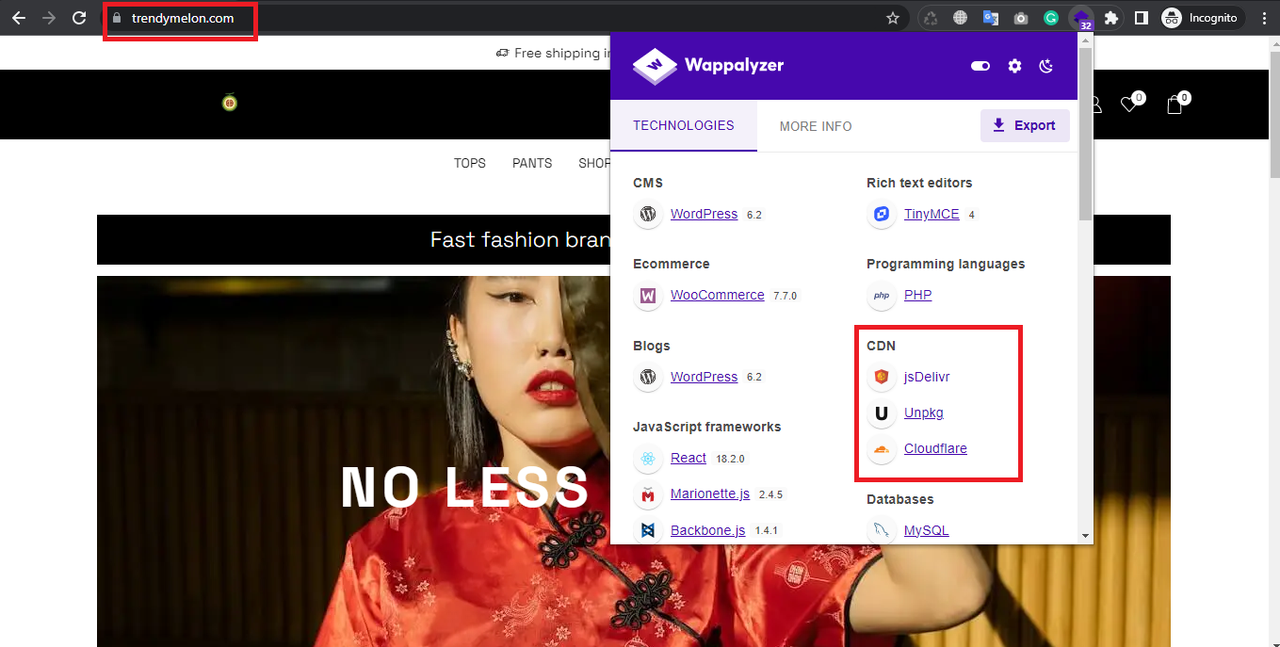Open the Unpkg link
Image resolution: width=1280 pixels, height=647 pixels.
point(924,413)
